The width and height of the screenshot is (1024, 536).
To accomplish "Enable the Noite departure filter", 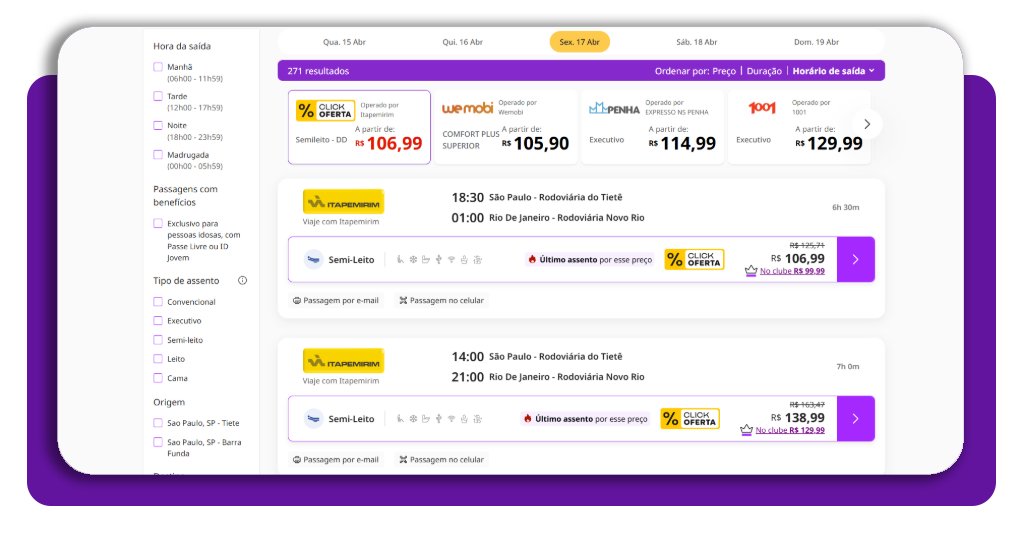I will [158, 126].
